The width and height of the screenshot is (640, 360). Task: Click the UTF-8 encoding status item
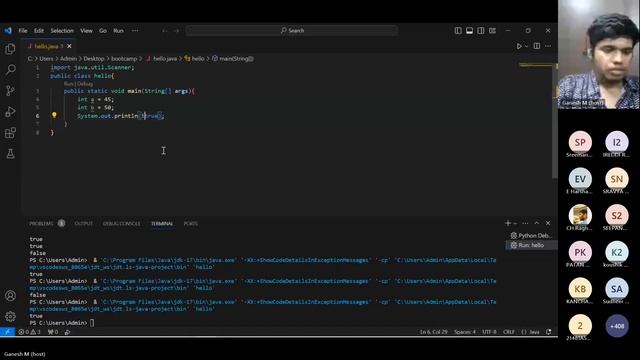(x=489, y=332)
